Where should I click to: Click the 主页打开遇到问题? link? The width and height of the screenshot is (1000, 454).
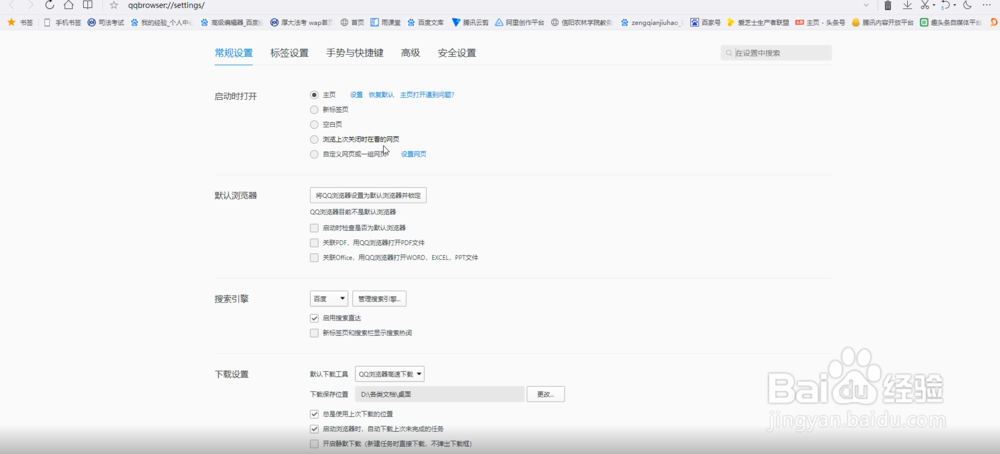pyautogui.click(x=427, y=94)
